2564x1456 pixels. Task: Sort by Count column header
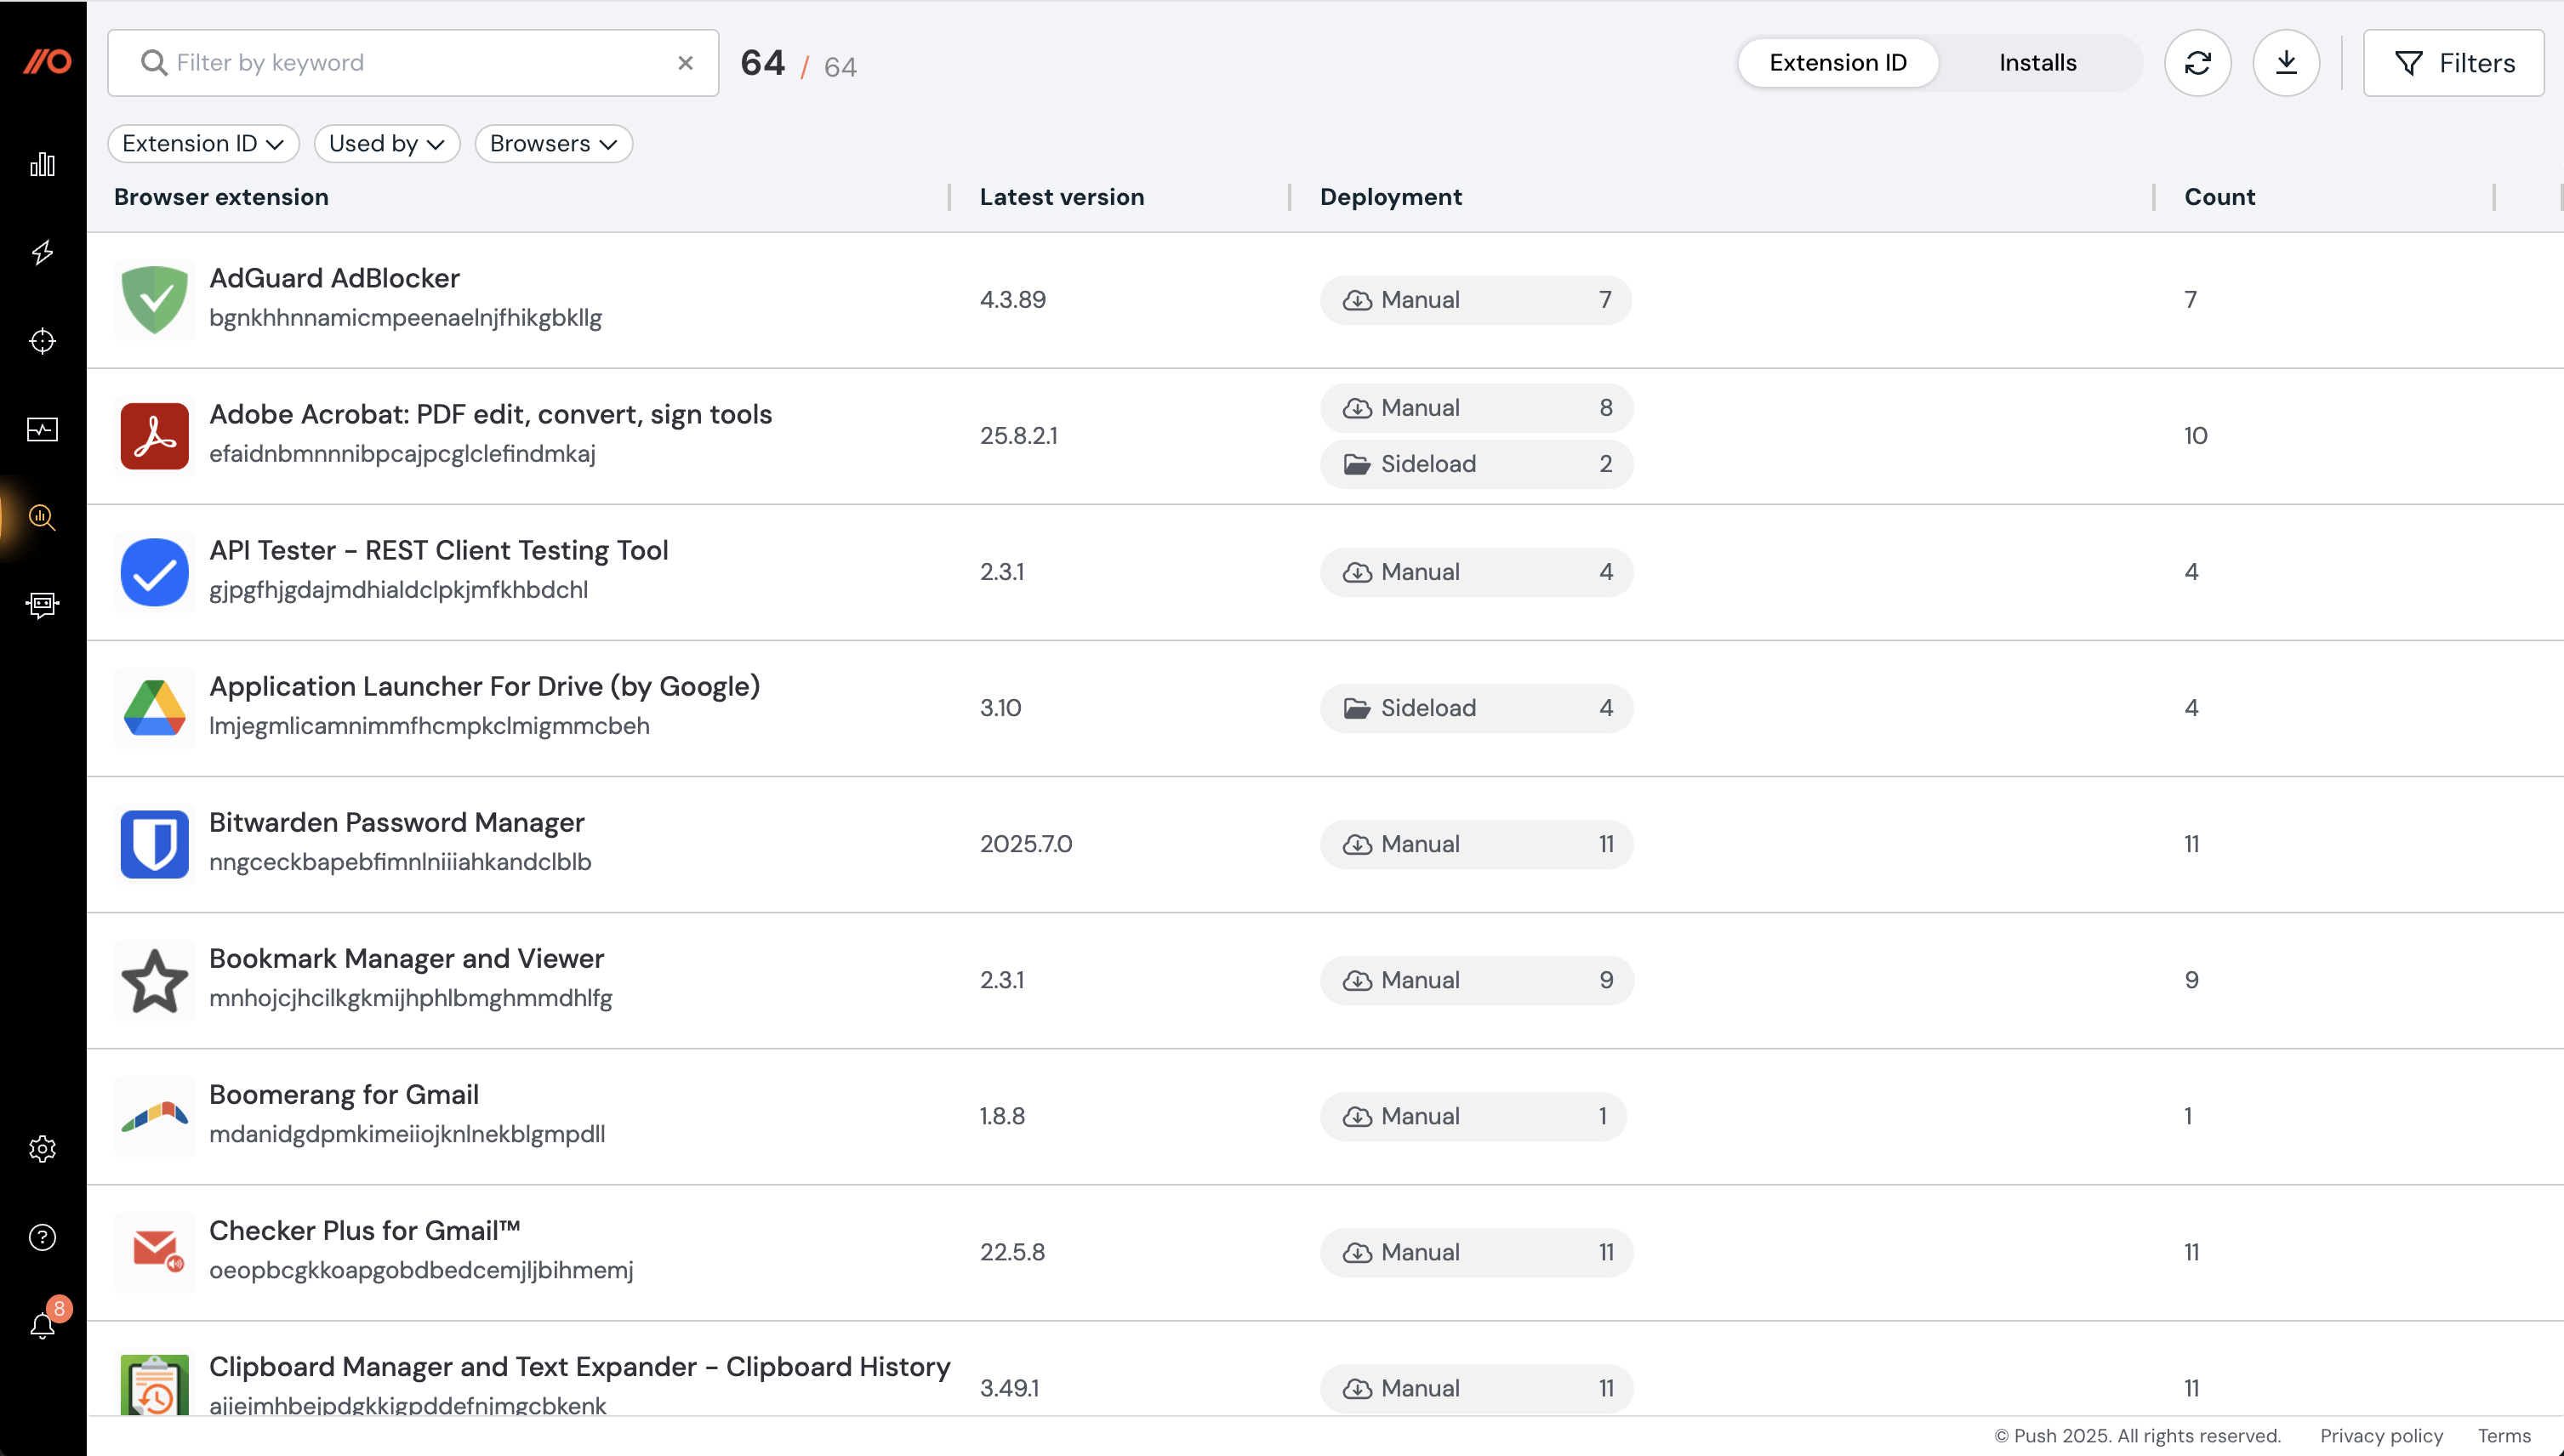point(2220,197)
